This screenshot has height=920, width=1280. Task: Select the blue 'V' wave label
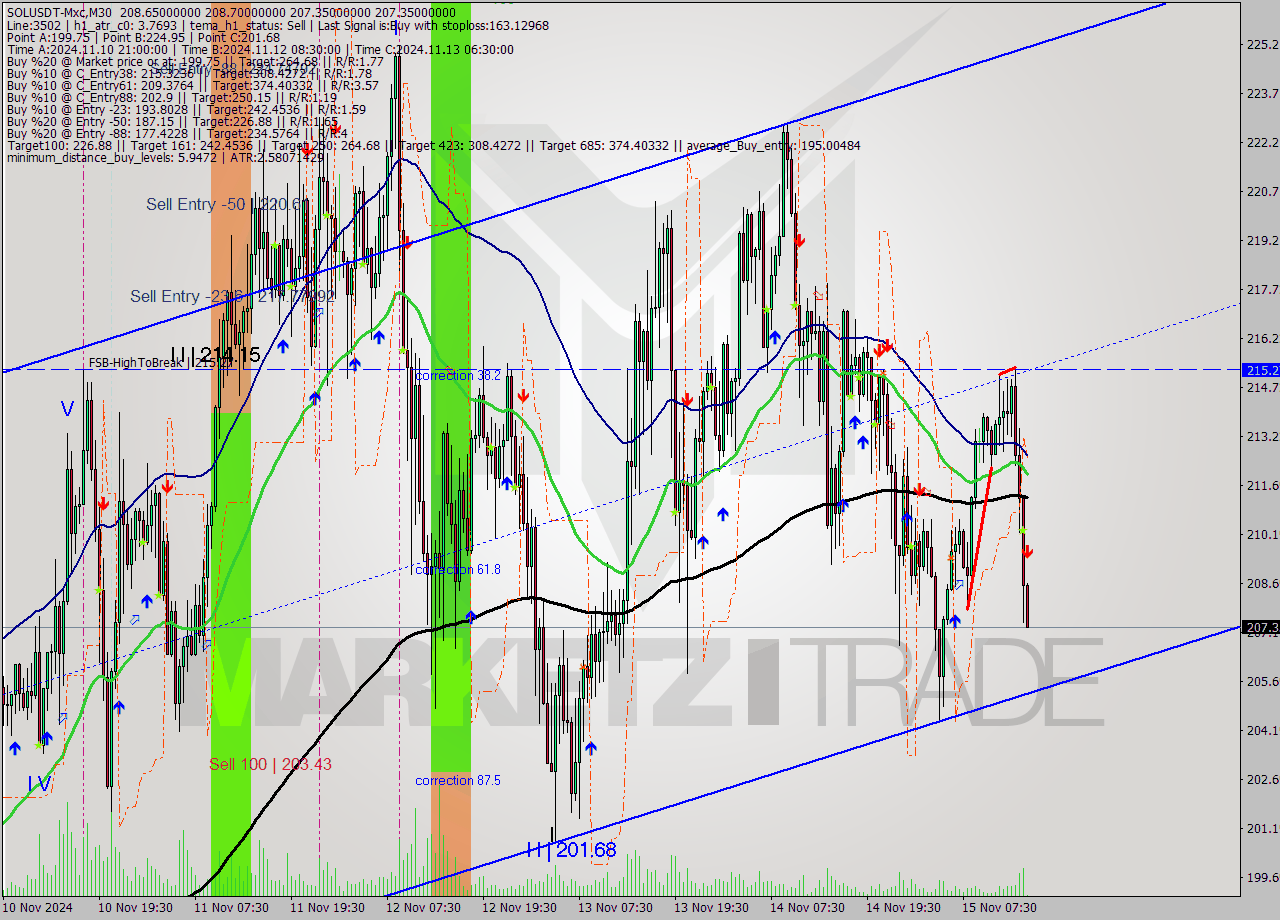67,409
